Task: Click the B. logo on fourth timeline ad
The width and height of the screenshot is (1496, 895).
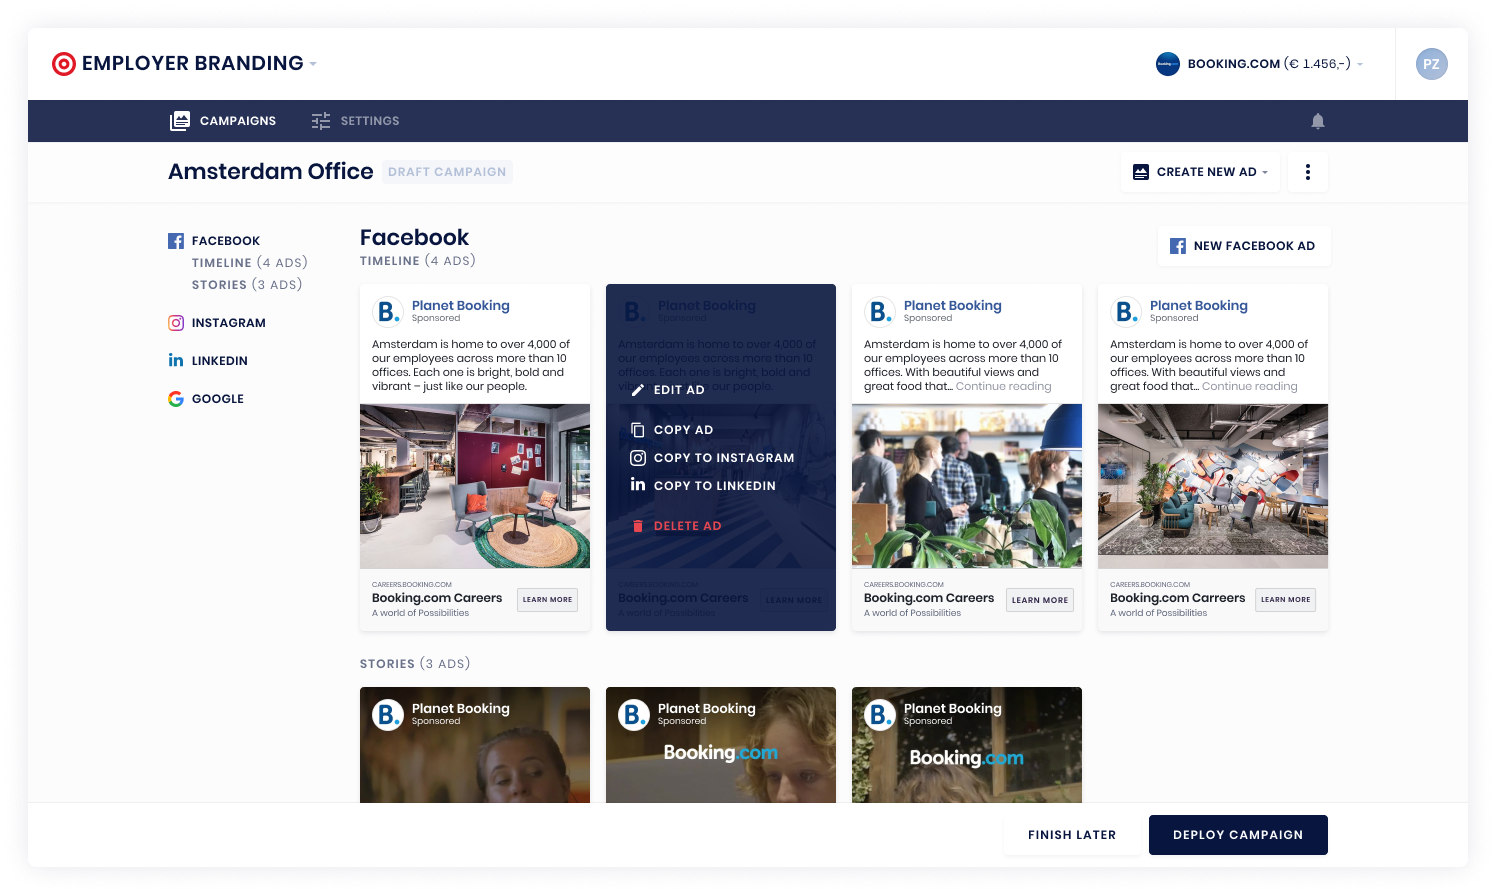Action: 1126,312
